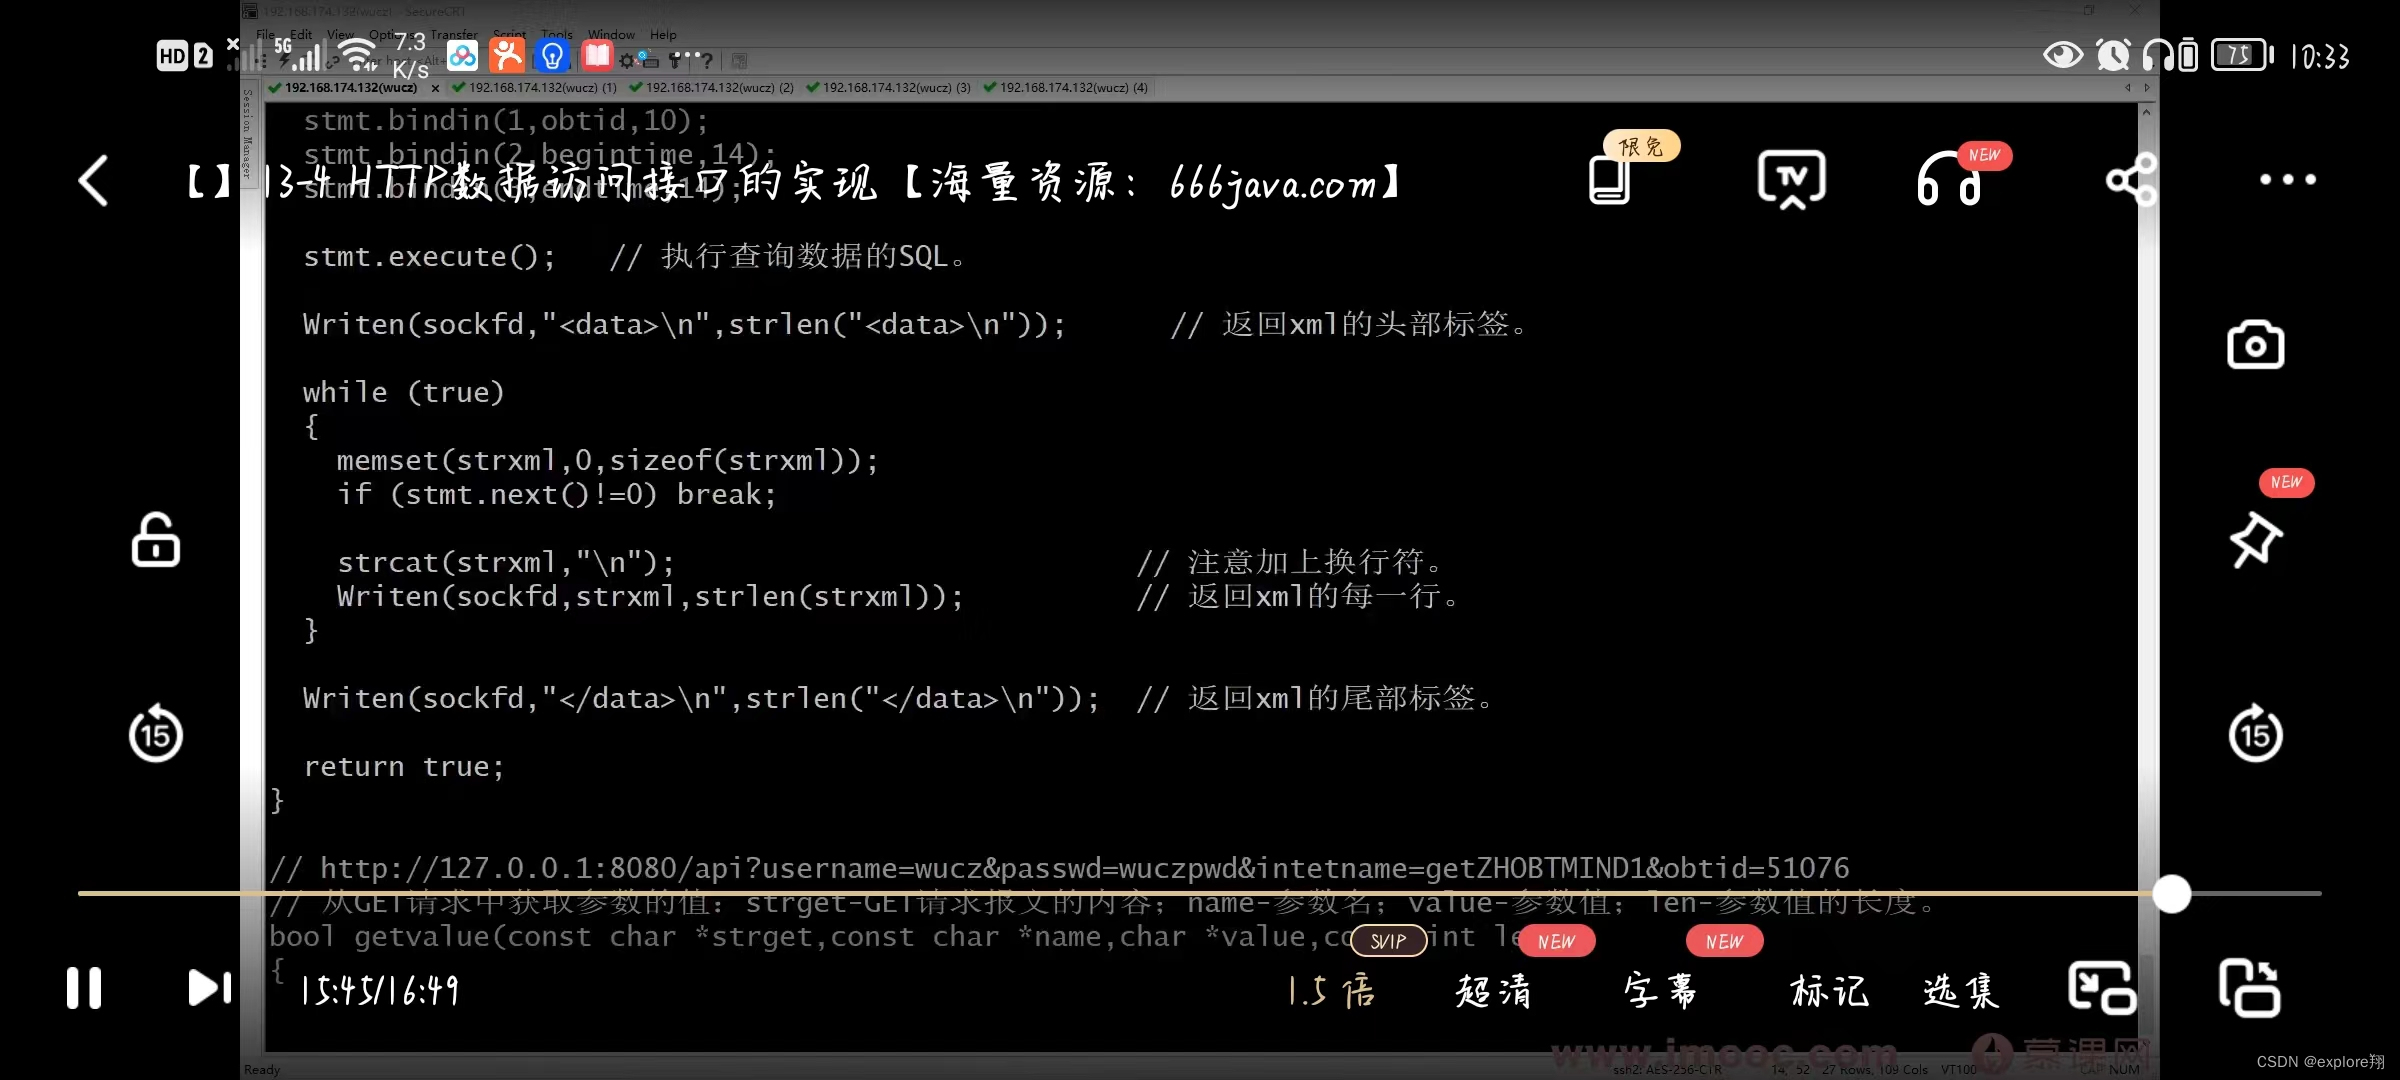Image resolution: width=2400 pixels, height=1080 pixels.
Task: Tap the blue lightbulb app notification icon
Action: (552, 55)
